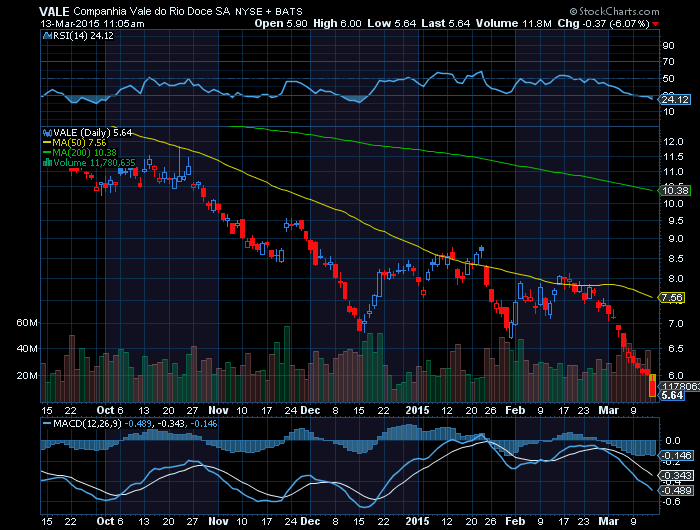Click the 2015 label on the price-panel date axis
Screen dimensions: 700x530
(x=417, y=410)
